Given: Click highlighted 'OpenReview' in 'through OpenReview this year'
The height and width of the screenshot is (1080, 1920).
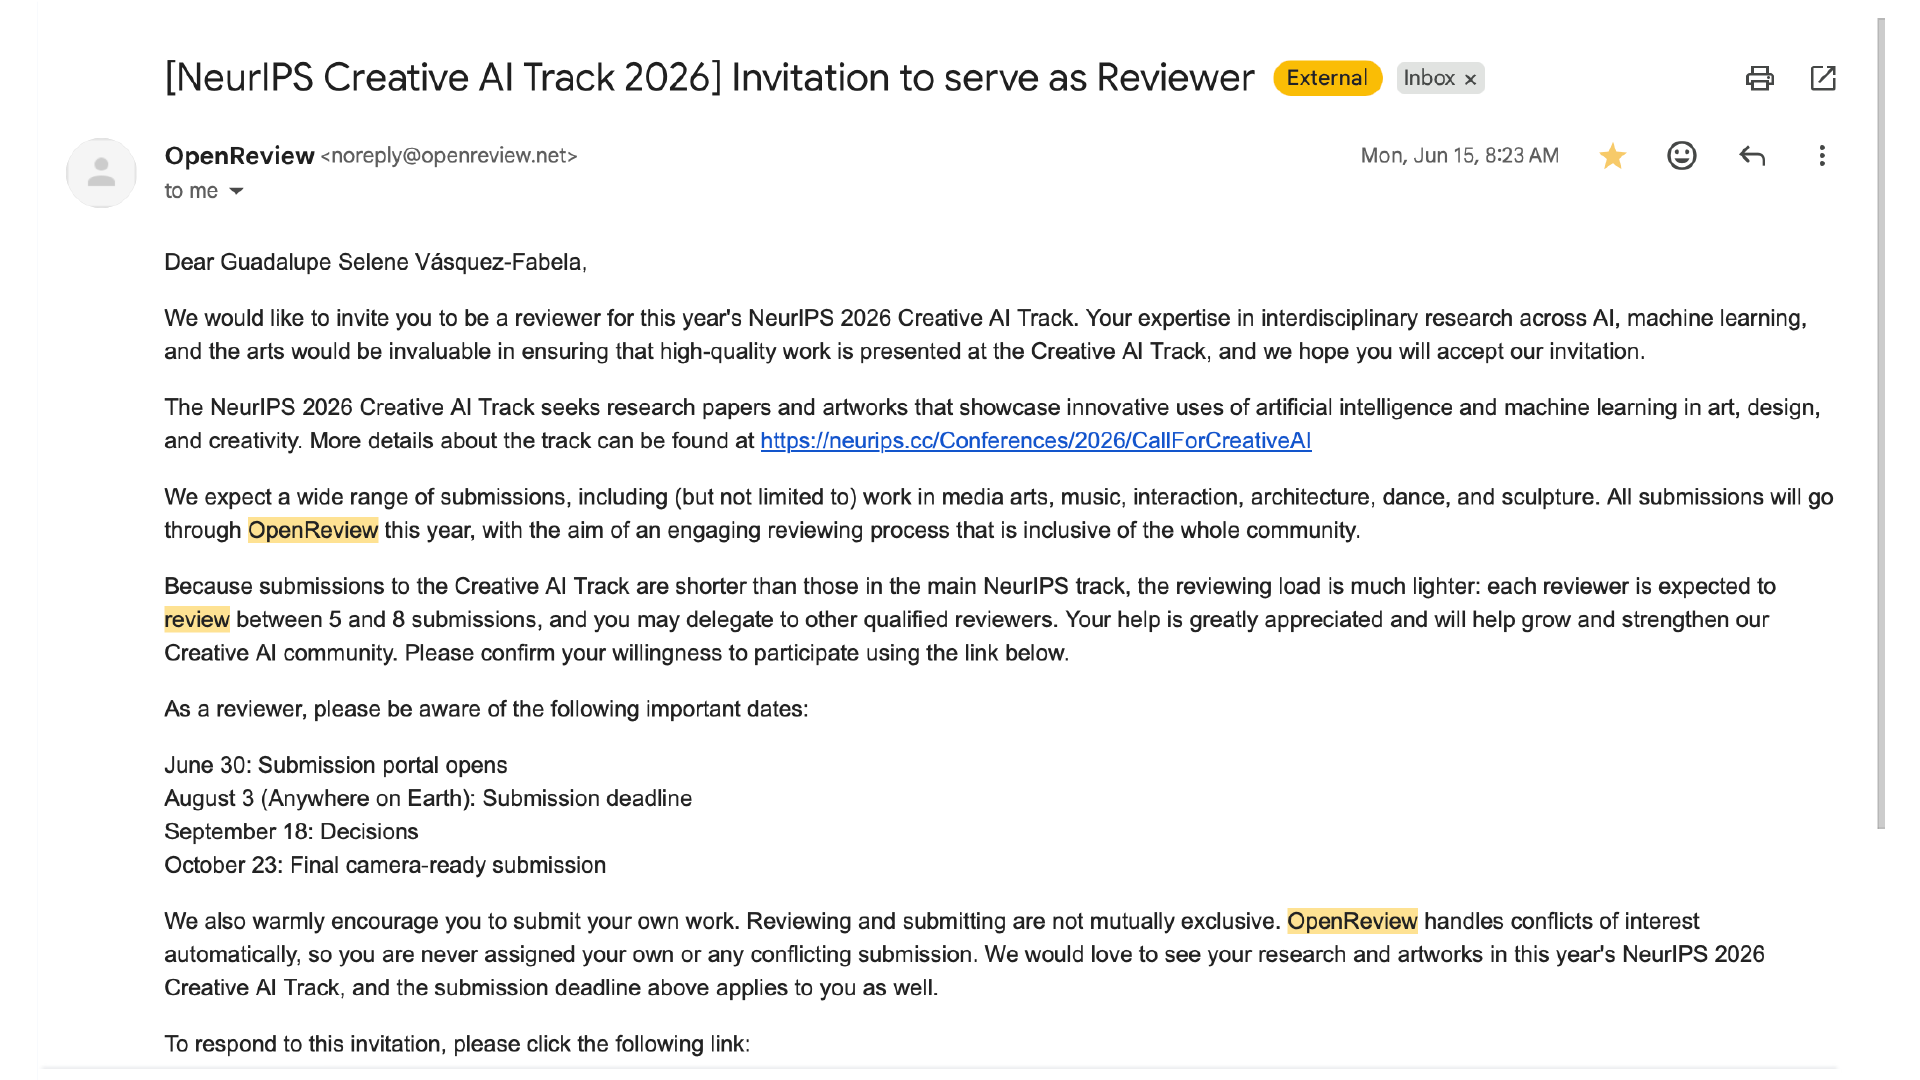Looking at the screenshot, I should (313, 530).
